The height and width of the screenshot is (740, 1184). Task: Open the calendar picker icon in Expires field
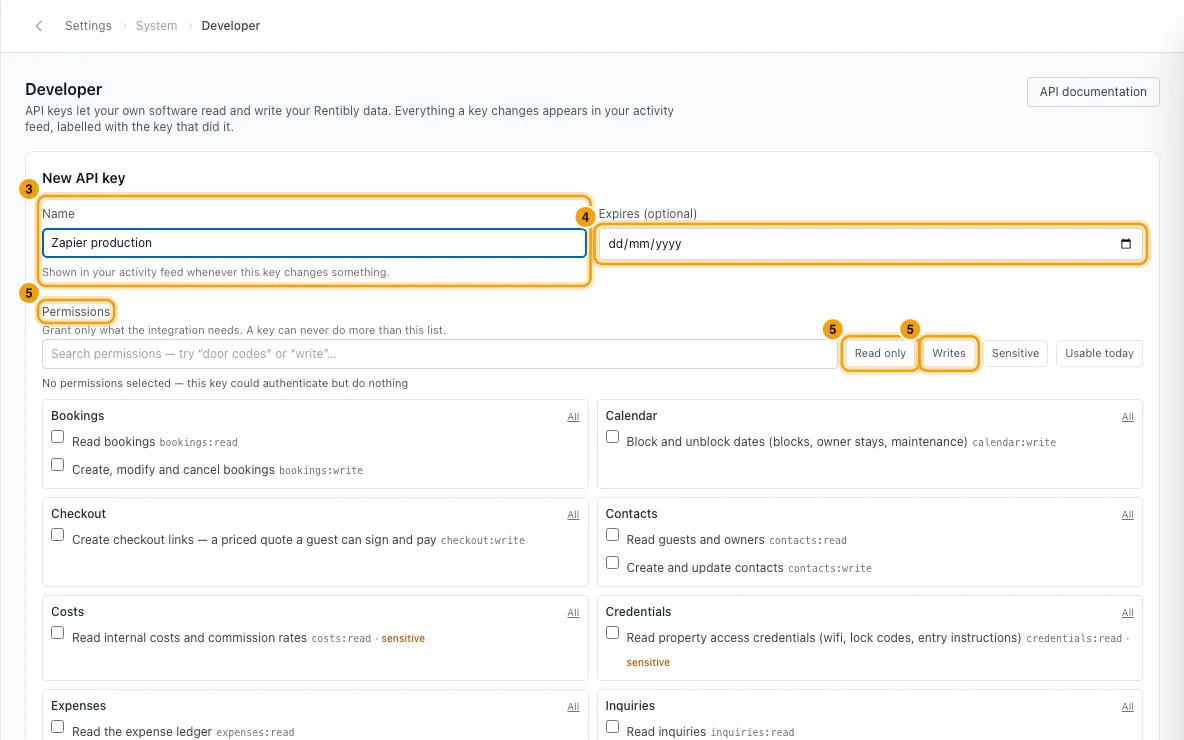(1125, 244)
